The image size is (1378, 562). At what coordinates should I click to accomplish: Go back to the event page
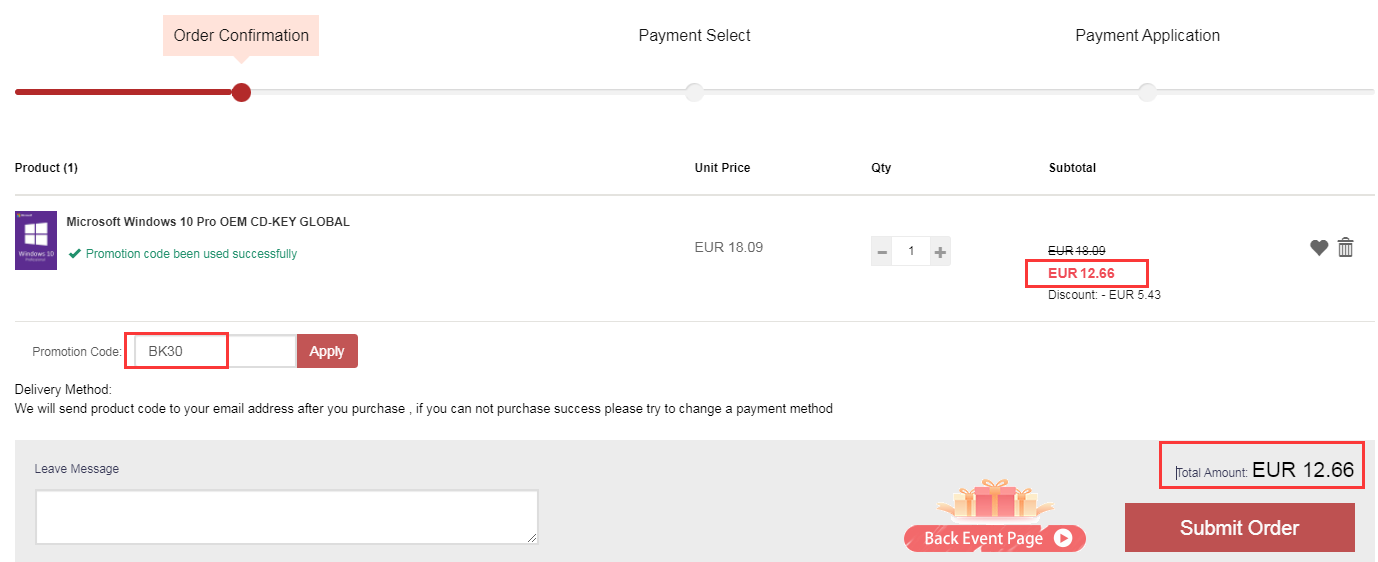(994, 538)
